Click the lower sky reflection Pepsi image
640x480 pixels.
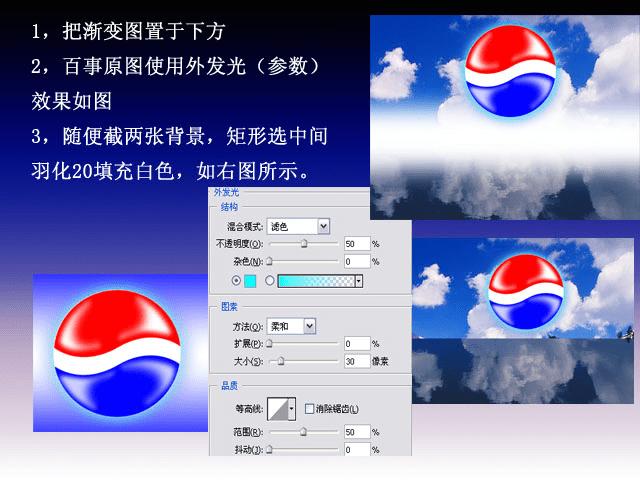[523, 321]
